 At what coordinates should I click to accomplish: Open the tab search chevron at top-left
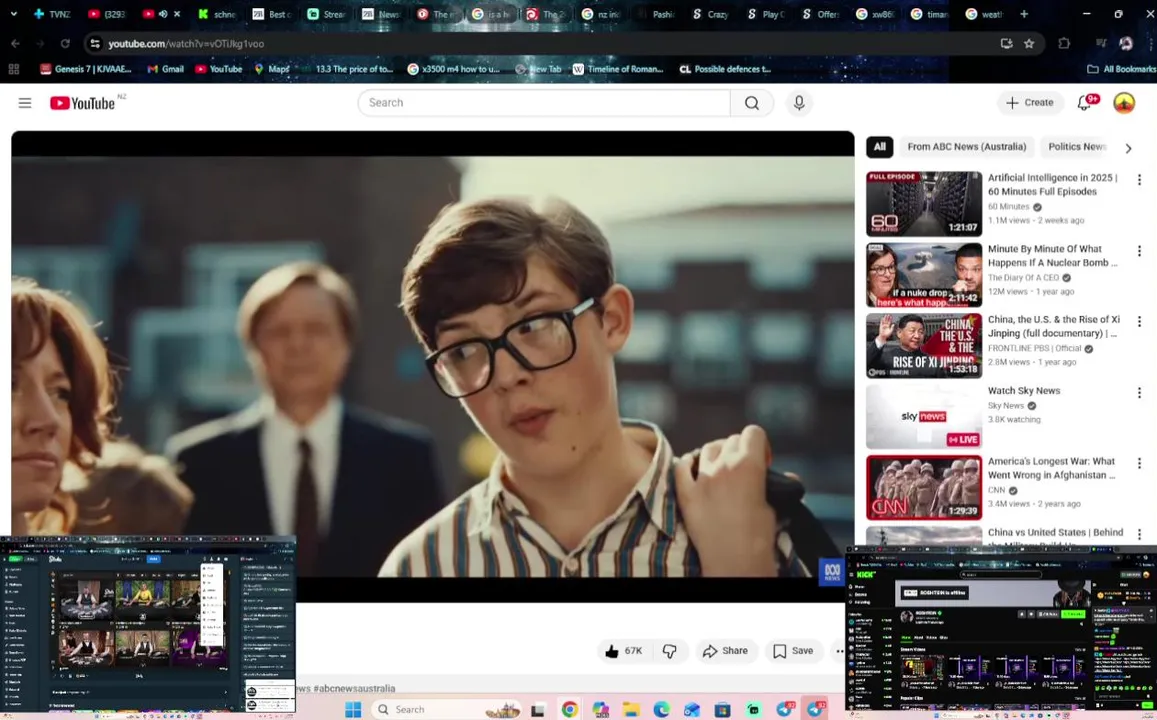coord(13,14)
